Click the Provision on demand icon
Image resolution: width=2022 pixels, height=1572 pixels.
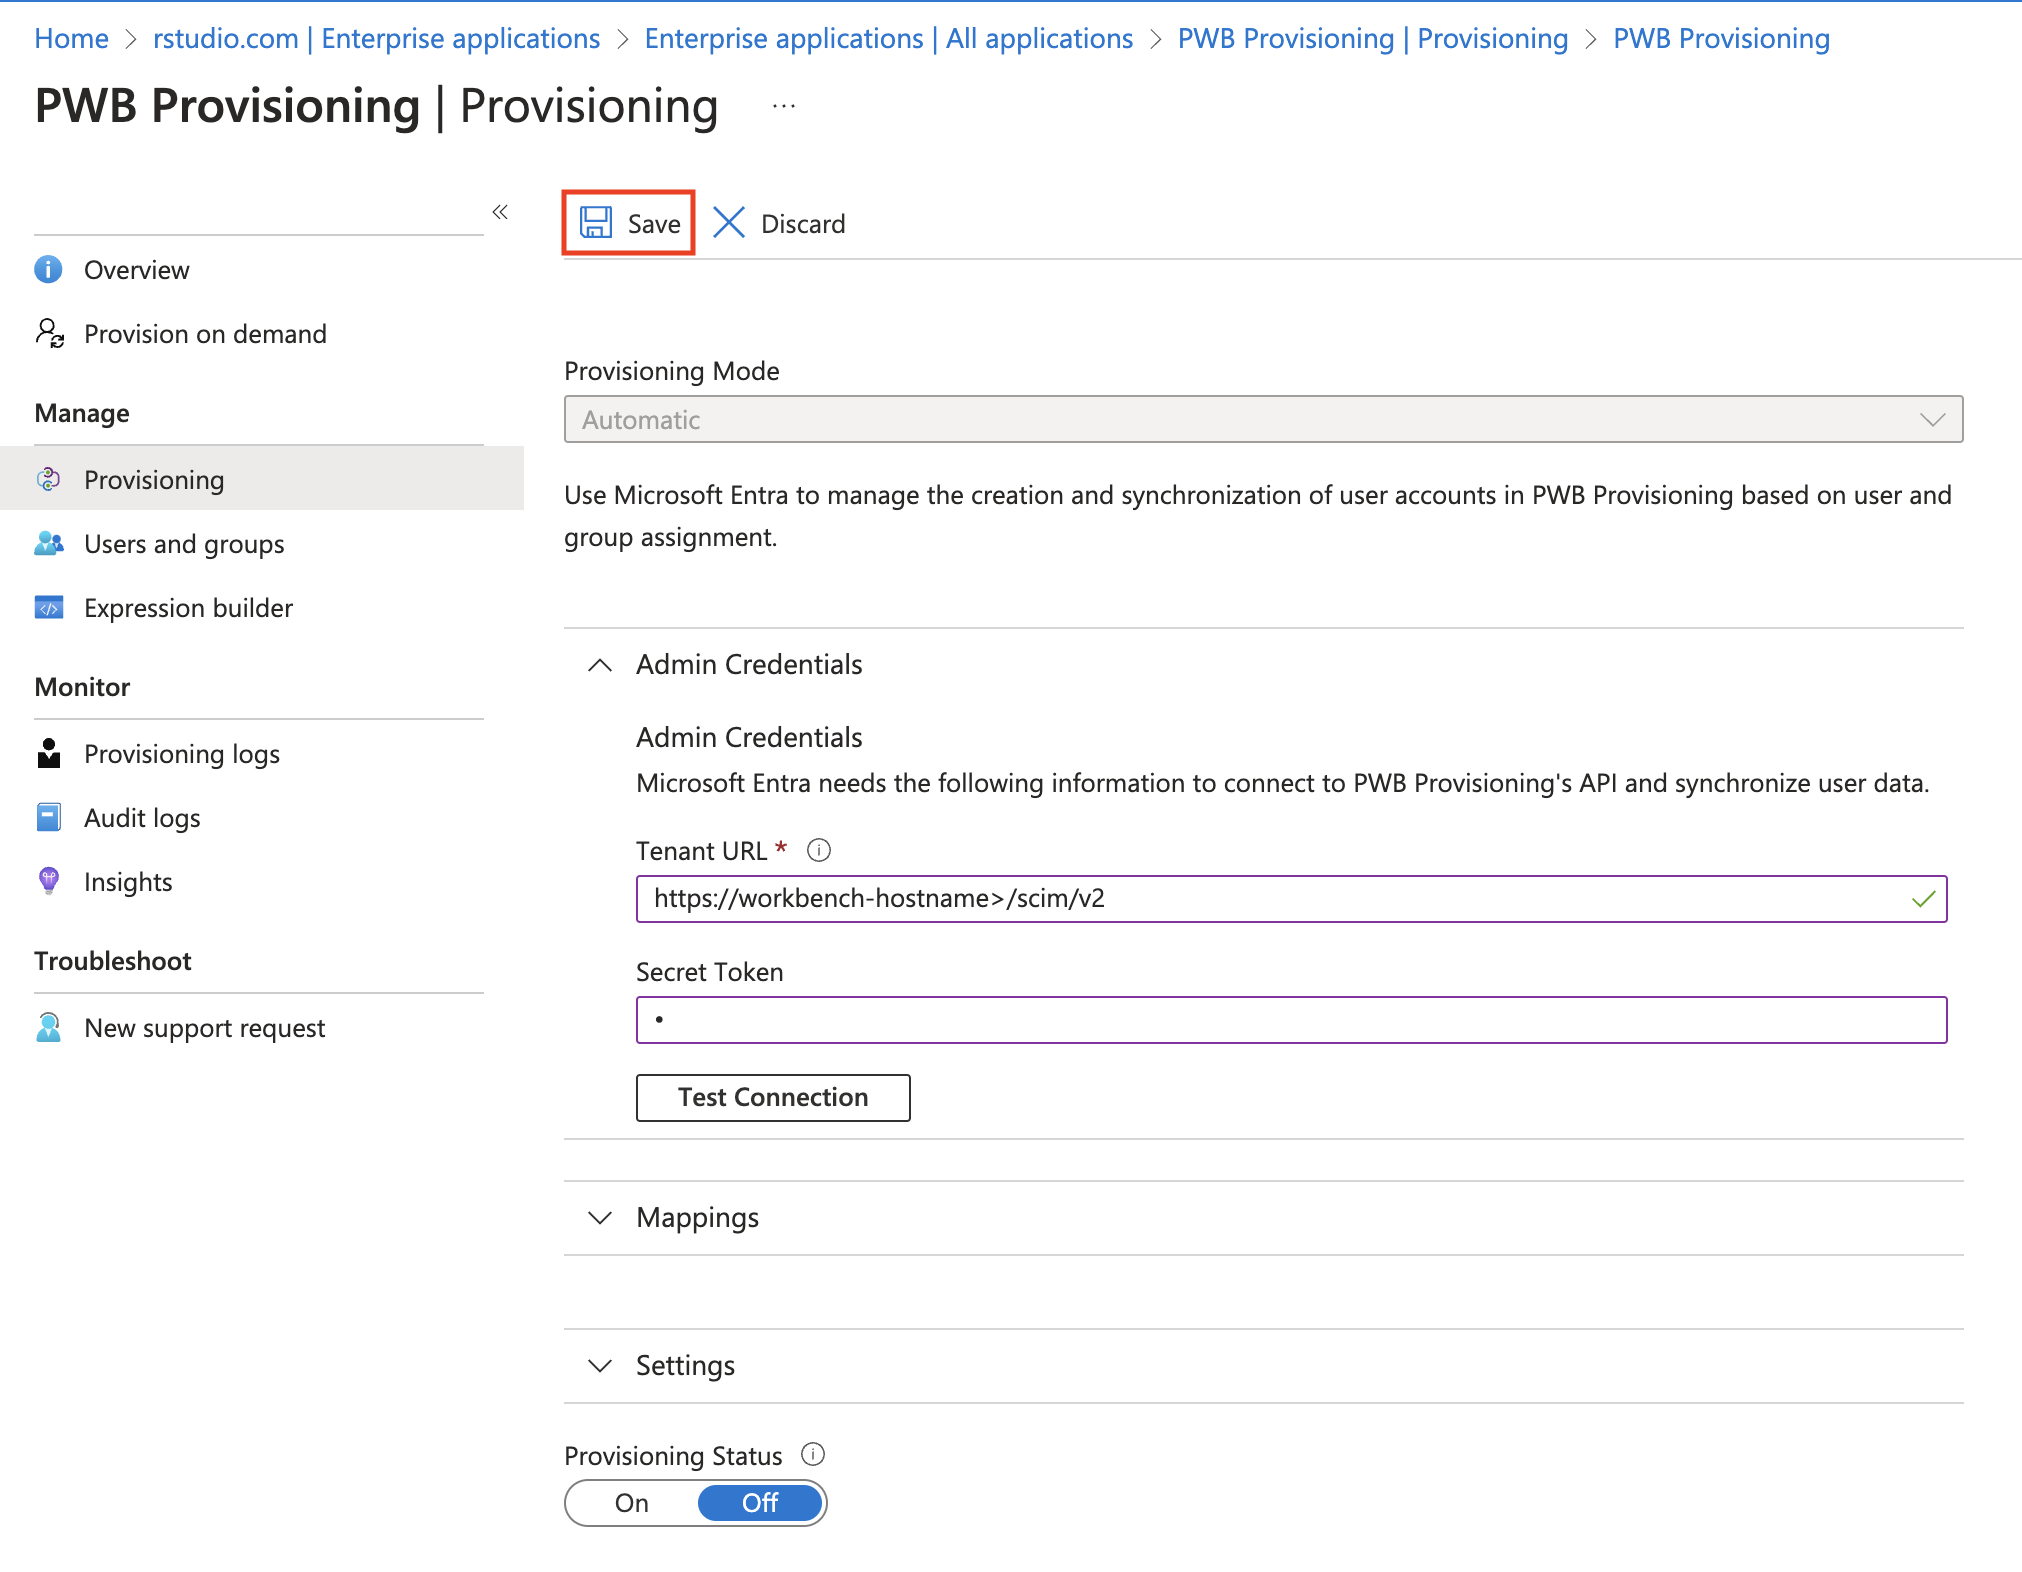[49, 333]
